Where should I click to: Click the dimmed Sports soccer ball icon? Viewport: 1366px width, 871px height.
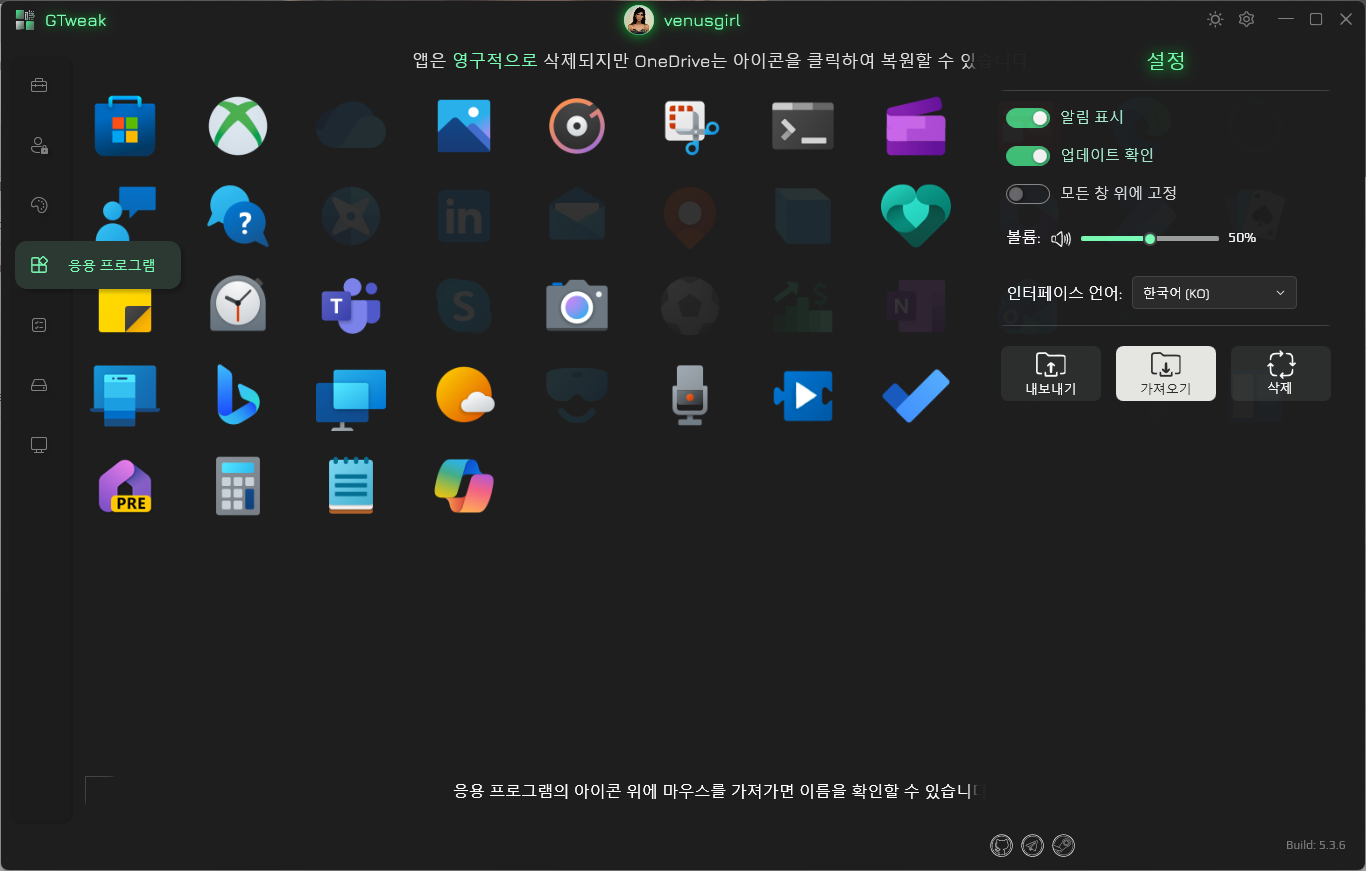tap(690, 306)
